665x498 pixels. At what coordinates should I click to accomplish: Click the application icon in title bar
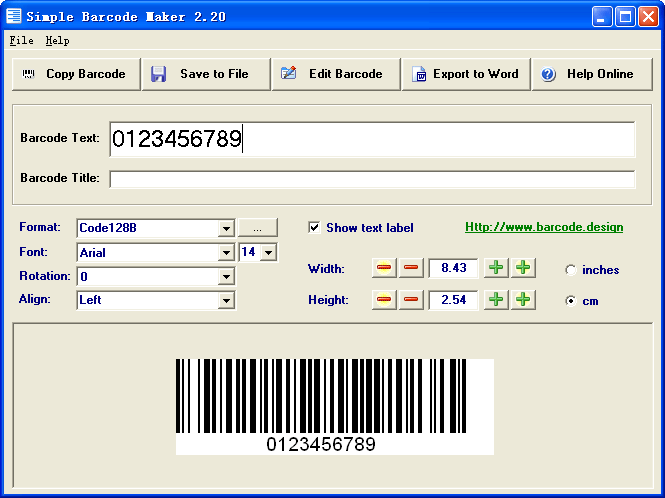[x=14, y=16]
